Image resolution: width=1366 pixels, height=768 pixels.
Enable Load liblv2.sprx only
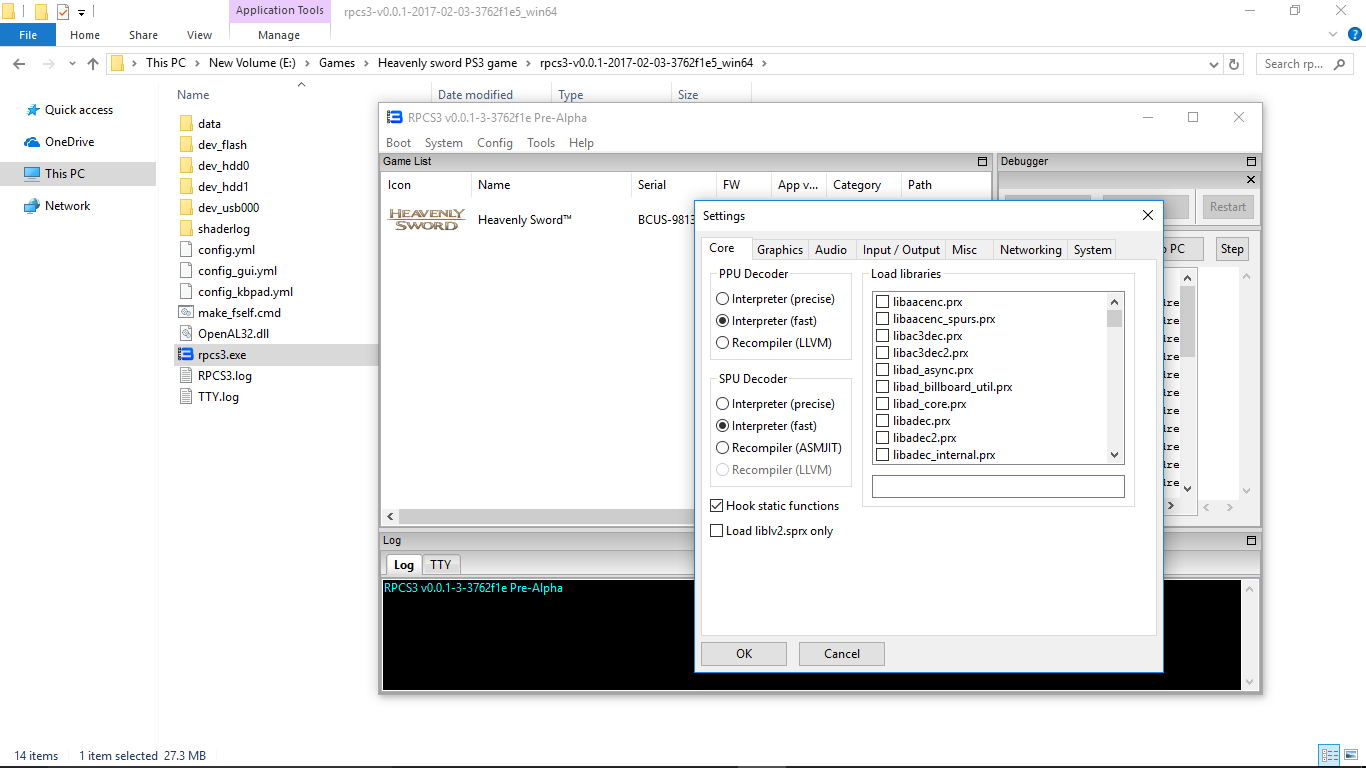(716, 531)
